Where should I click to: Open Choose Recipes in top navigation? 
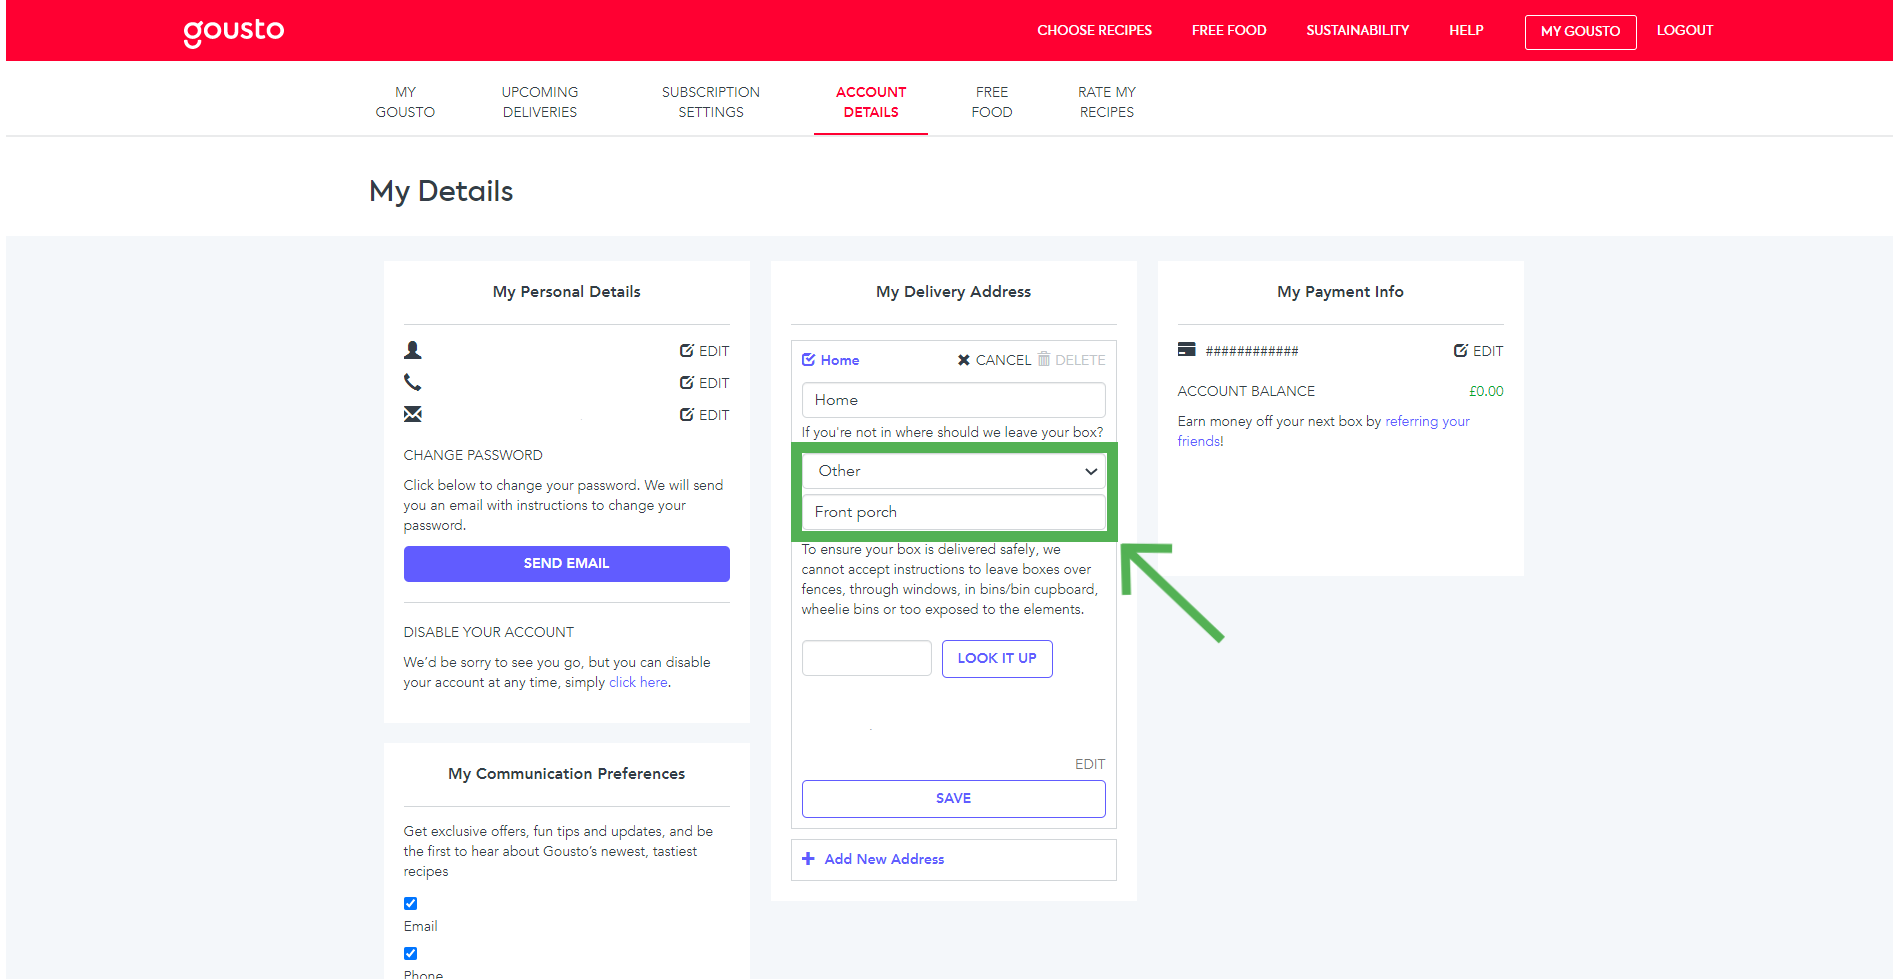click(1094, 31)
